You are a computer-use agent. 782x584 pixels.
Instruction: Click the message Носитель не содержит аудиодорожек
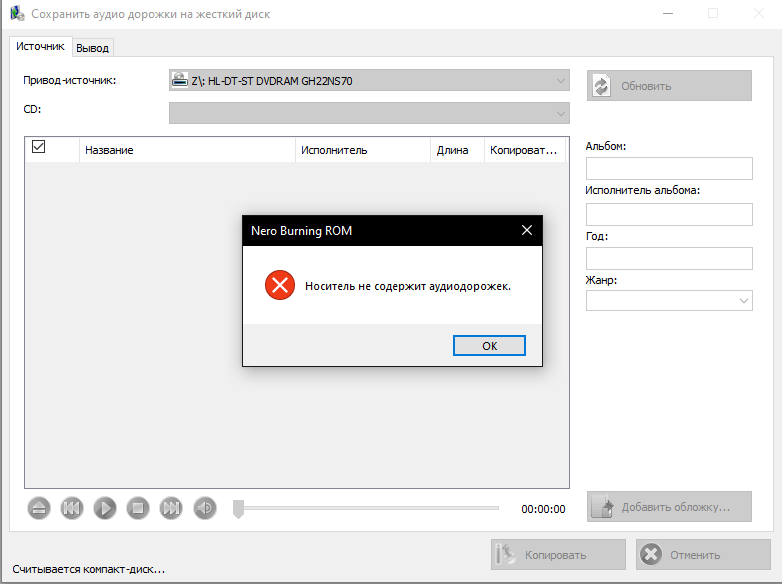[407, 286]
